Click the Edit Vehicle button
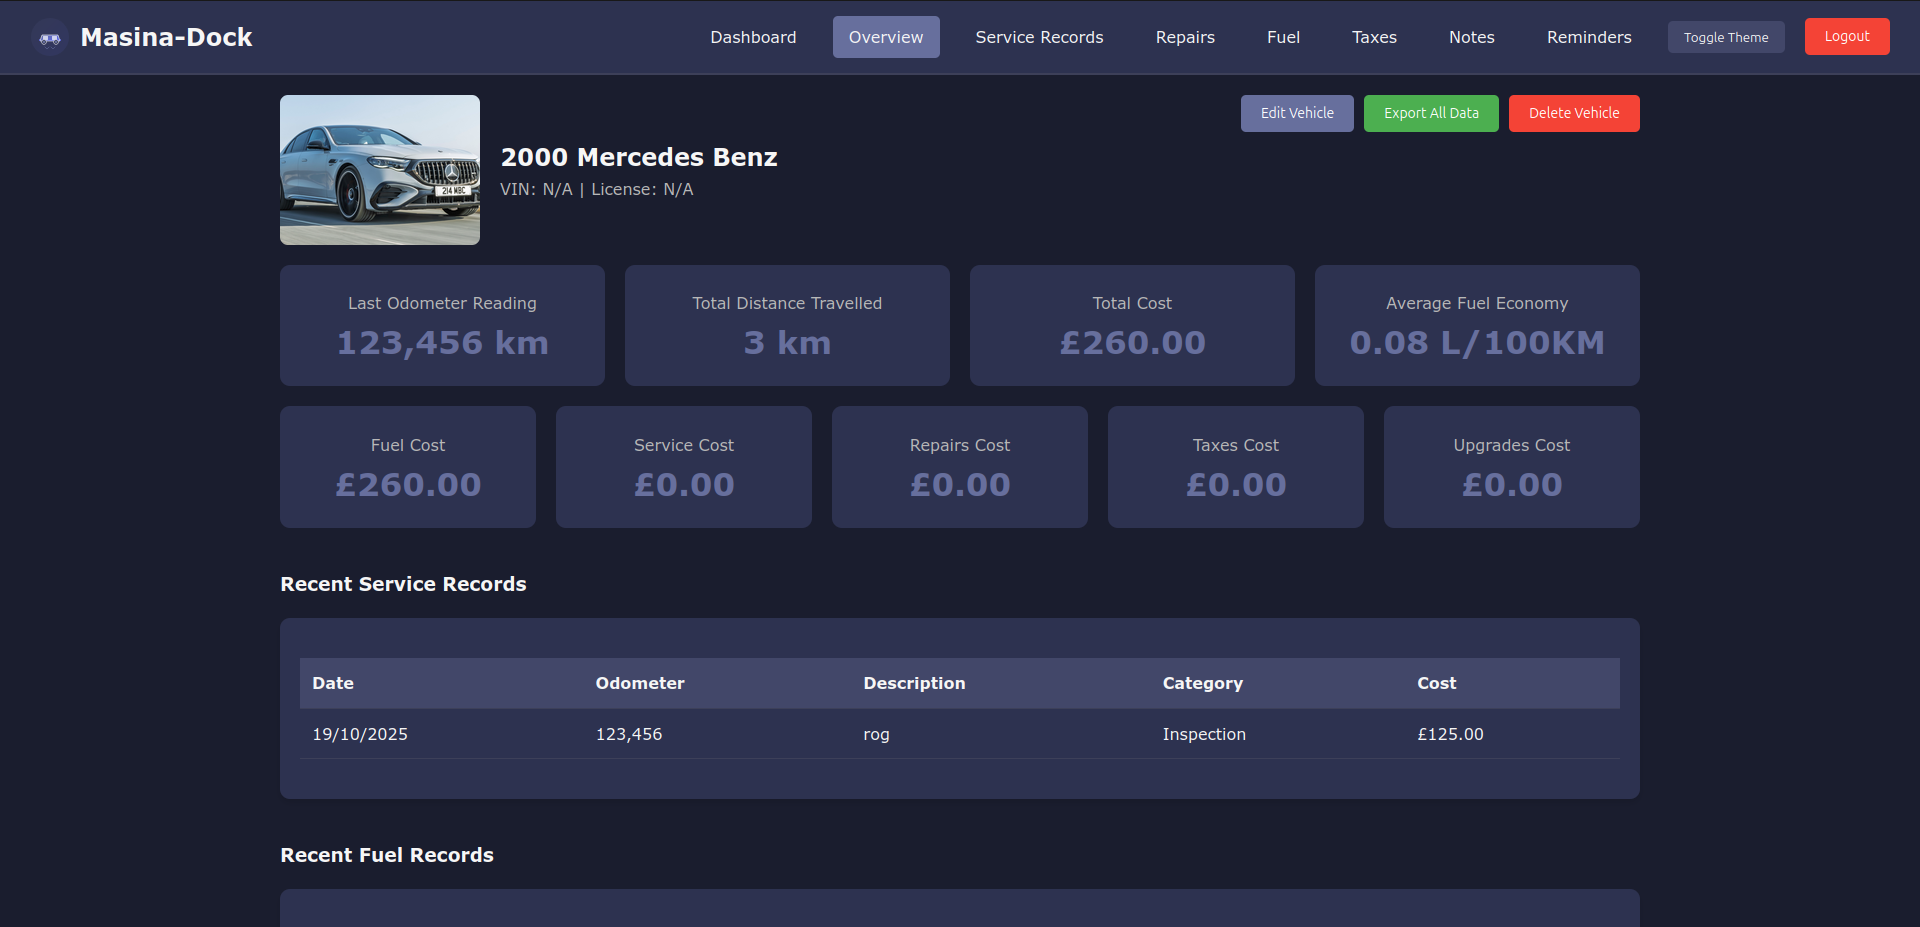 coord(1296,113)
